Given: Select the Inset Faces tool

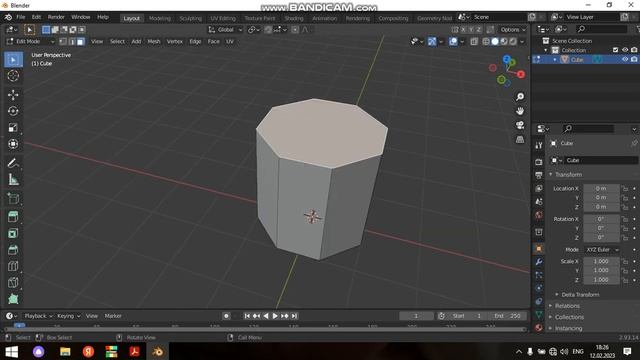Looking at the screenshot, I should 13,233.
